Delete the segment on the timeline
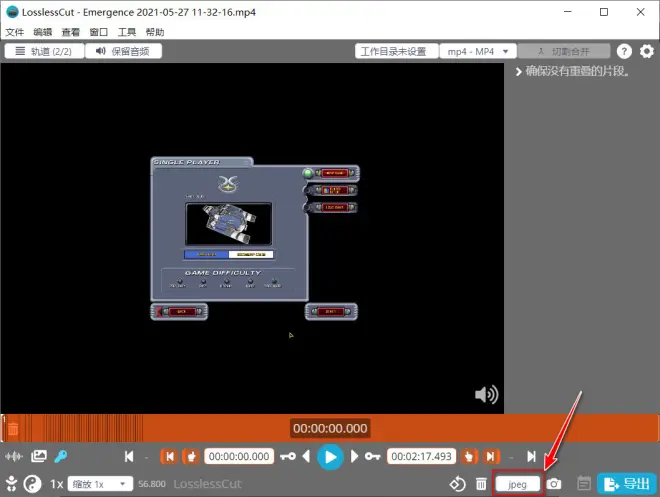660x497 pixels. (13, 429)
